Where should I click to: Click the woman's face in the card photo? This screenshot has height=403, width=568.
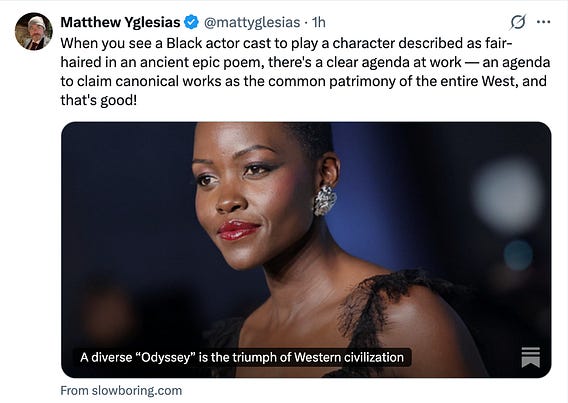click(250, 196)
